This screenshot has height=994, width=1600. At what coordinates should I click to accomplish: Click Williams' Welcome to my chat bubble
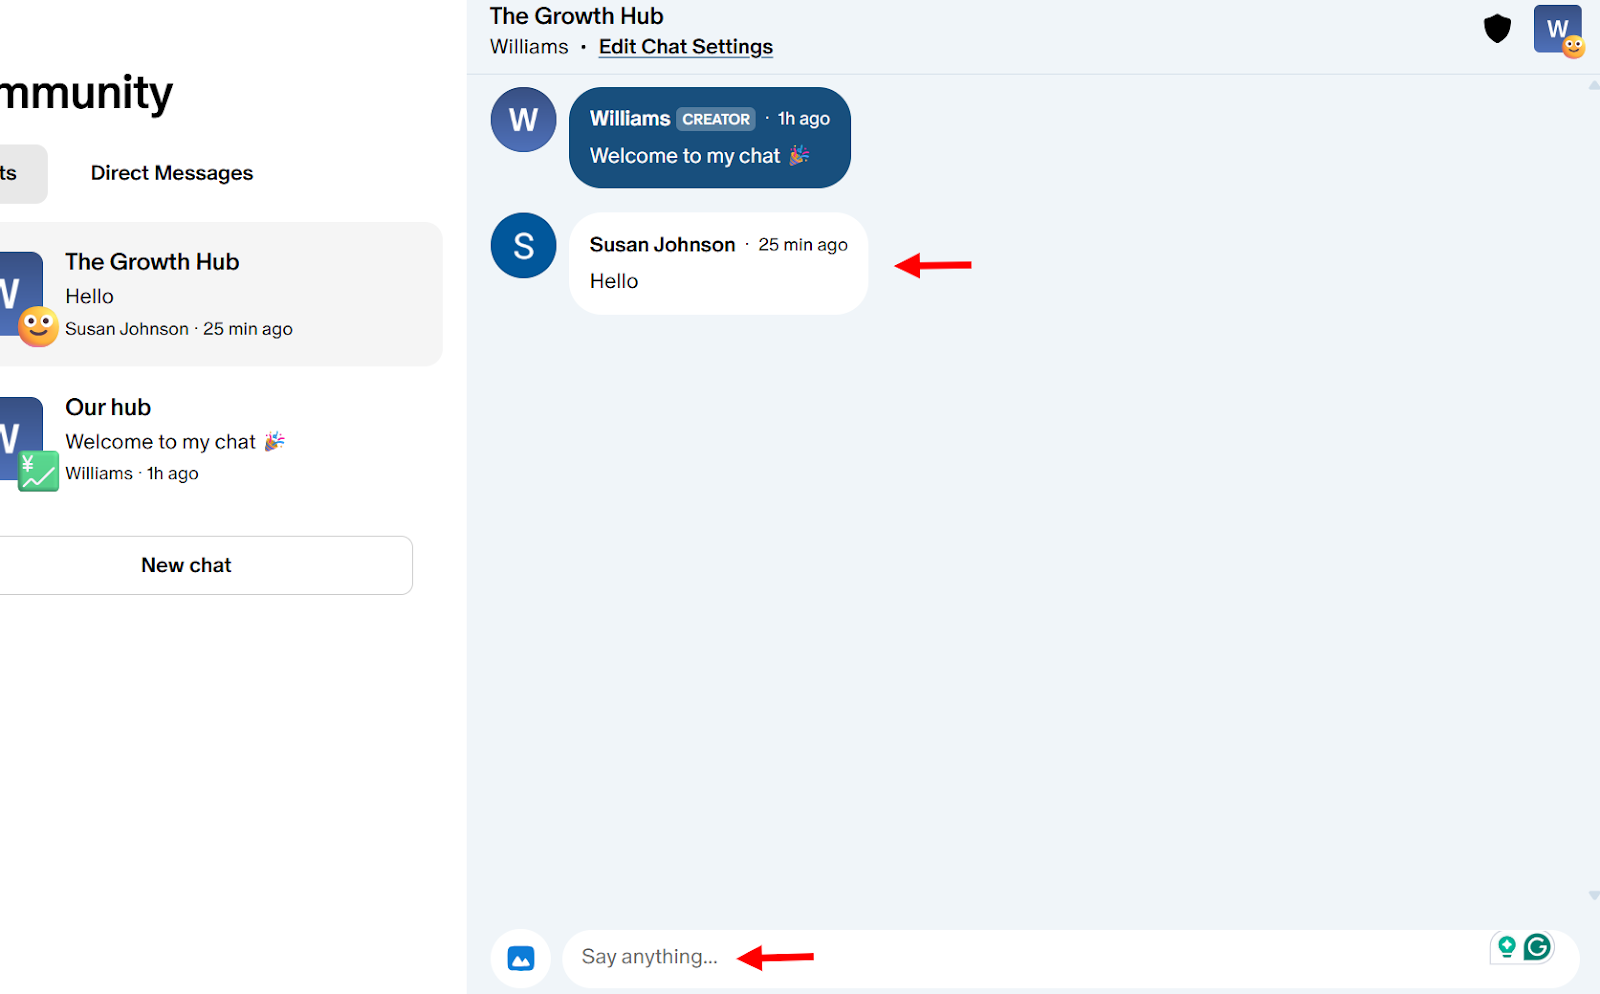pyautogui.click(x=710, y=138)
